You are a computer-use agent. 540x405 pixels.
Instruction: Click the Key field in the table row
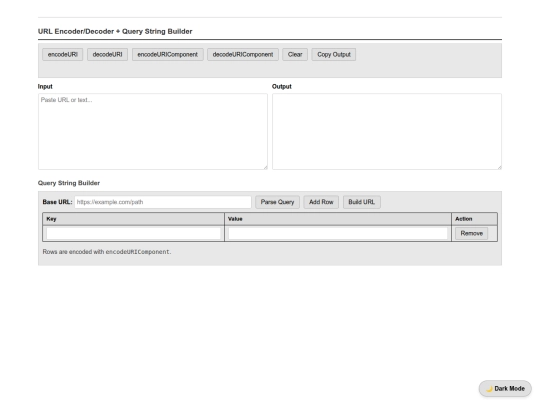134,233
